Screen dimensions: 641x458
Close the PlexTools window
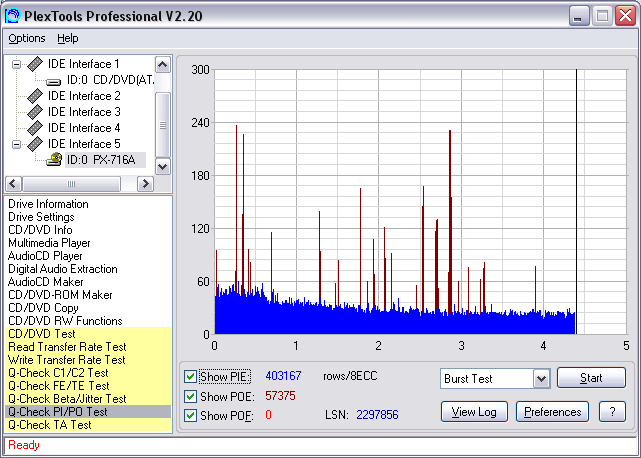point(625,16)
